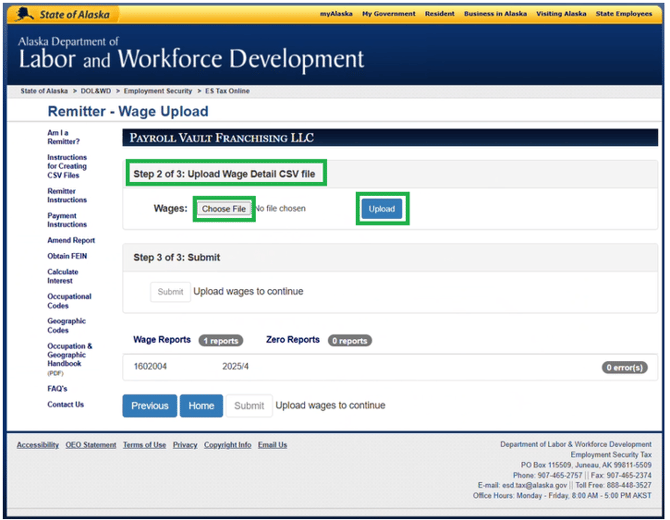Click the State of Alaska breadcrumb
Viewport: 670px width, 520px height.
[x=44, y=91]
